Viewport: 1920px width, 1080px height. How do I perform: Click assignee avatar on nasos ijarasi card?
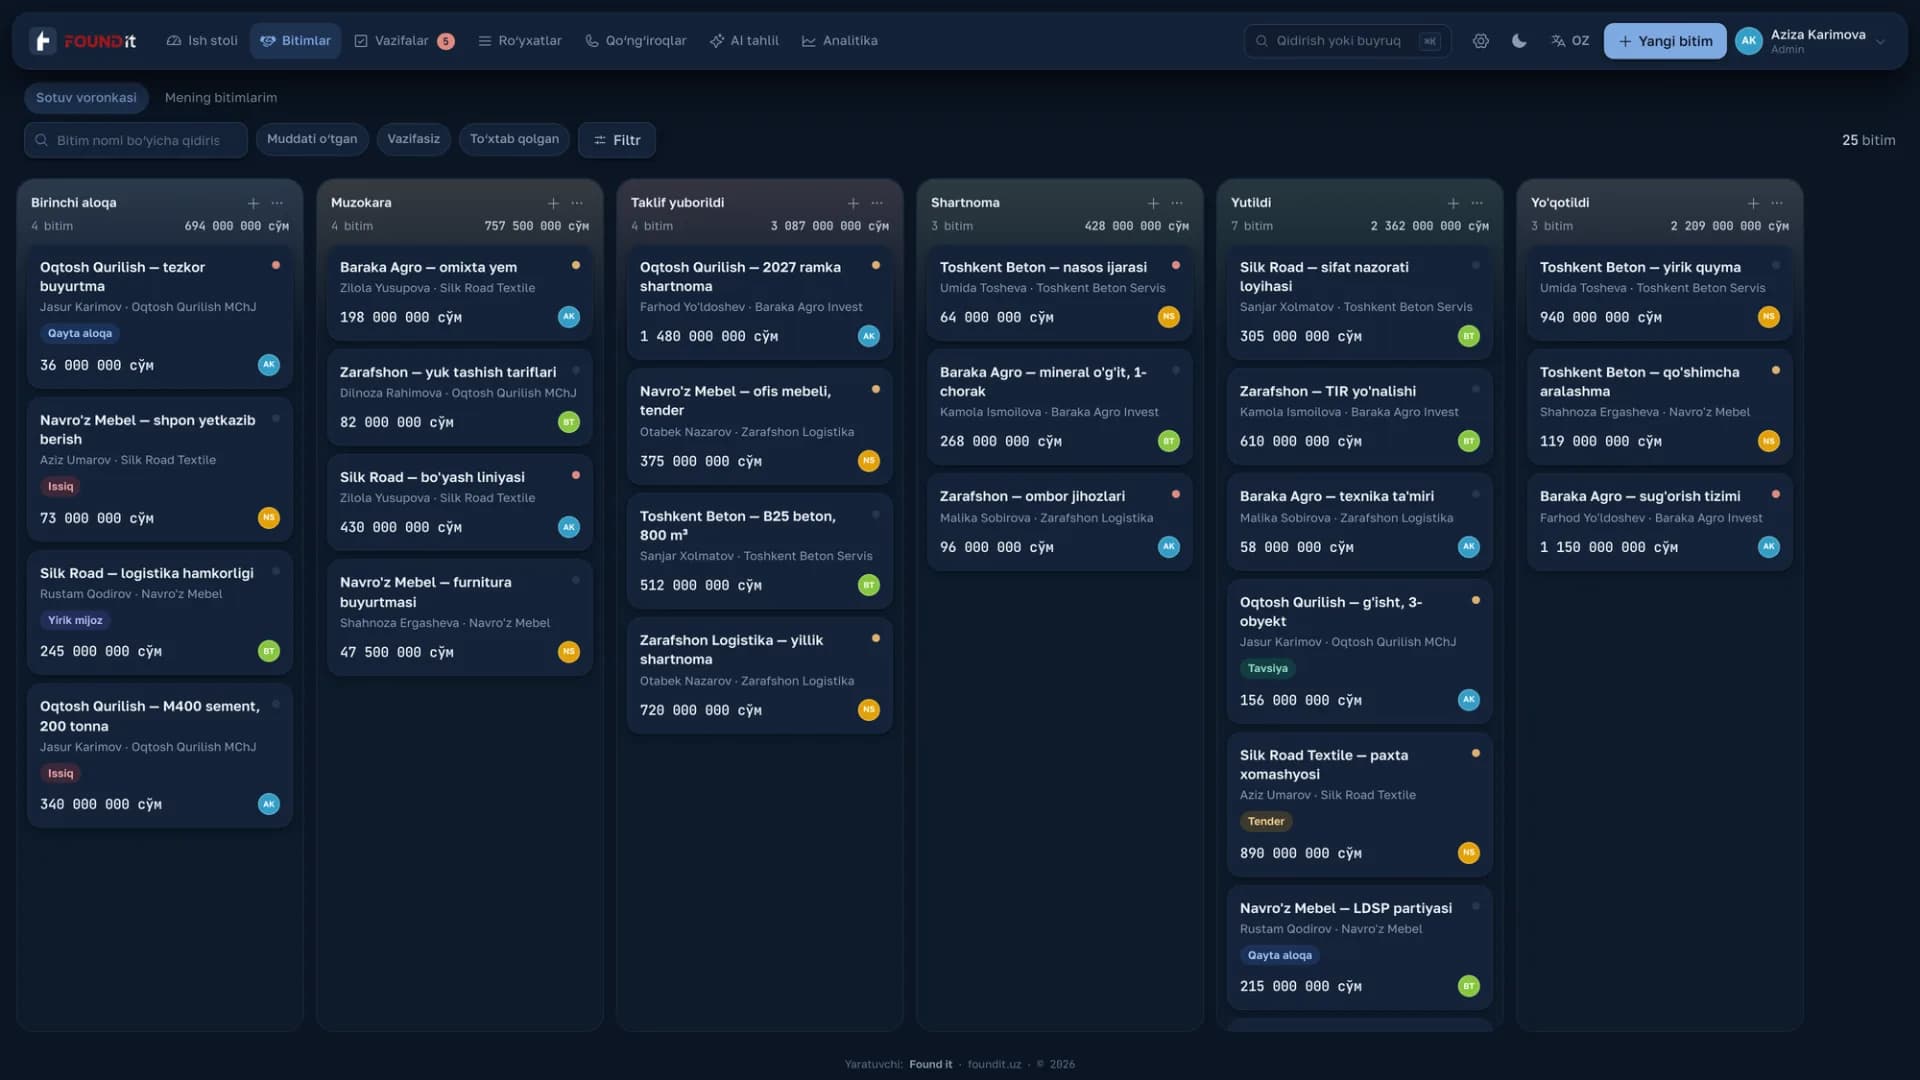[x=1169, y=317]
